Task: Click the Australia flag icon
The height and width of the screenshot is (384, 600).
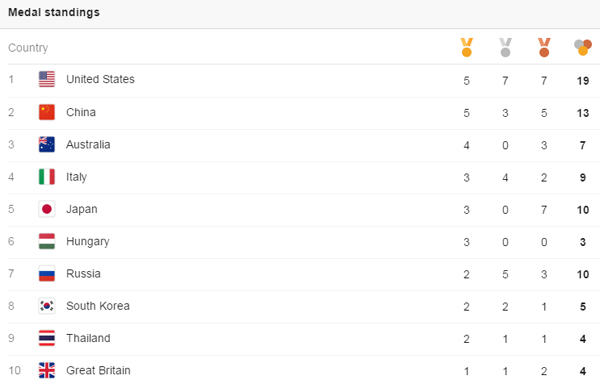Action: [47, 144]
